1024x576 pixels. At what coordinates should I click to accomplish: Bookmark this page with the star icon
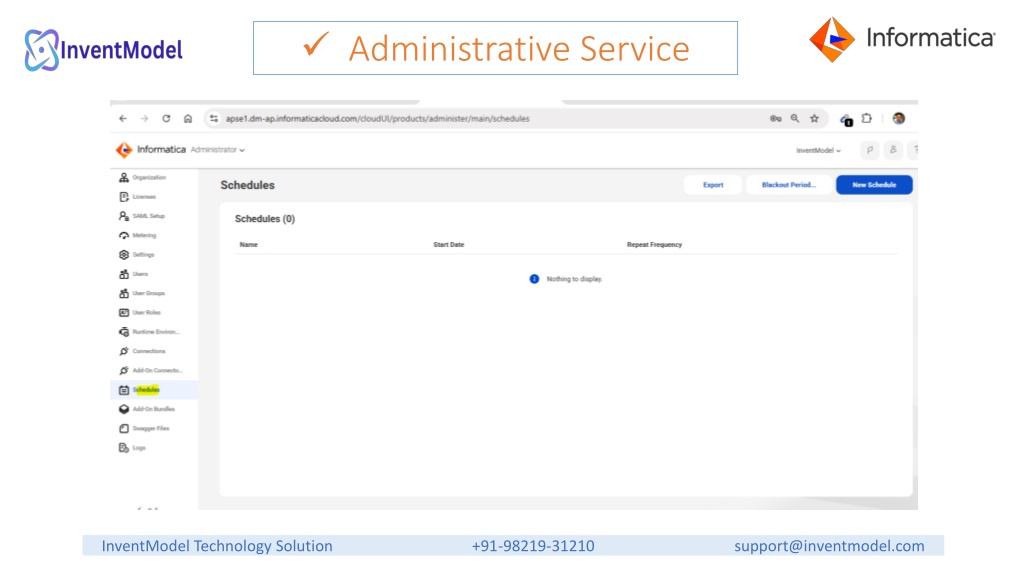pos(814,119)
